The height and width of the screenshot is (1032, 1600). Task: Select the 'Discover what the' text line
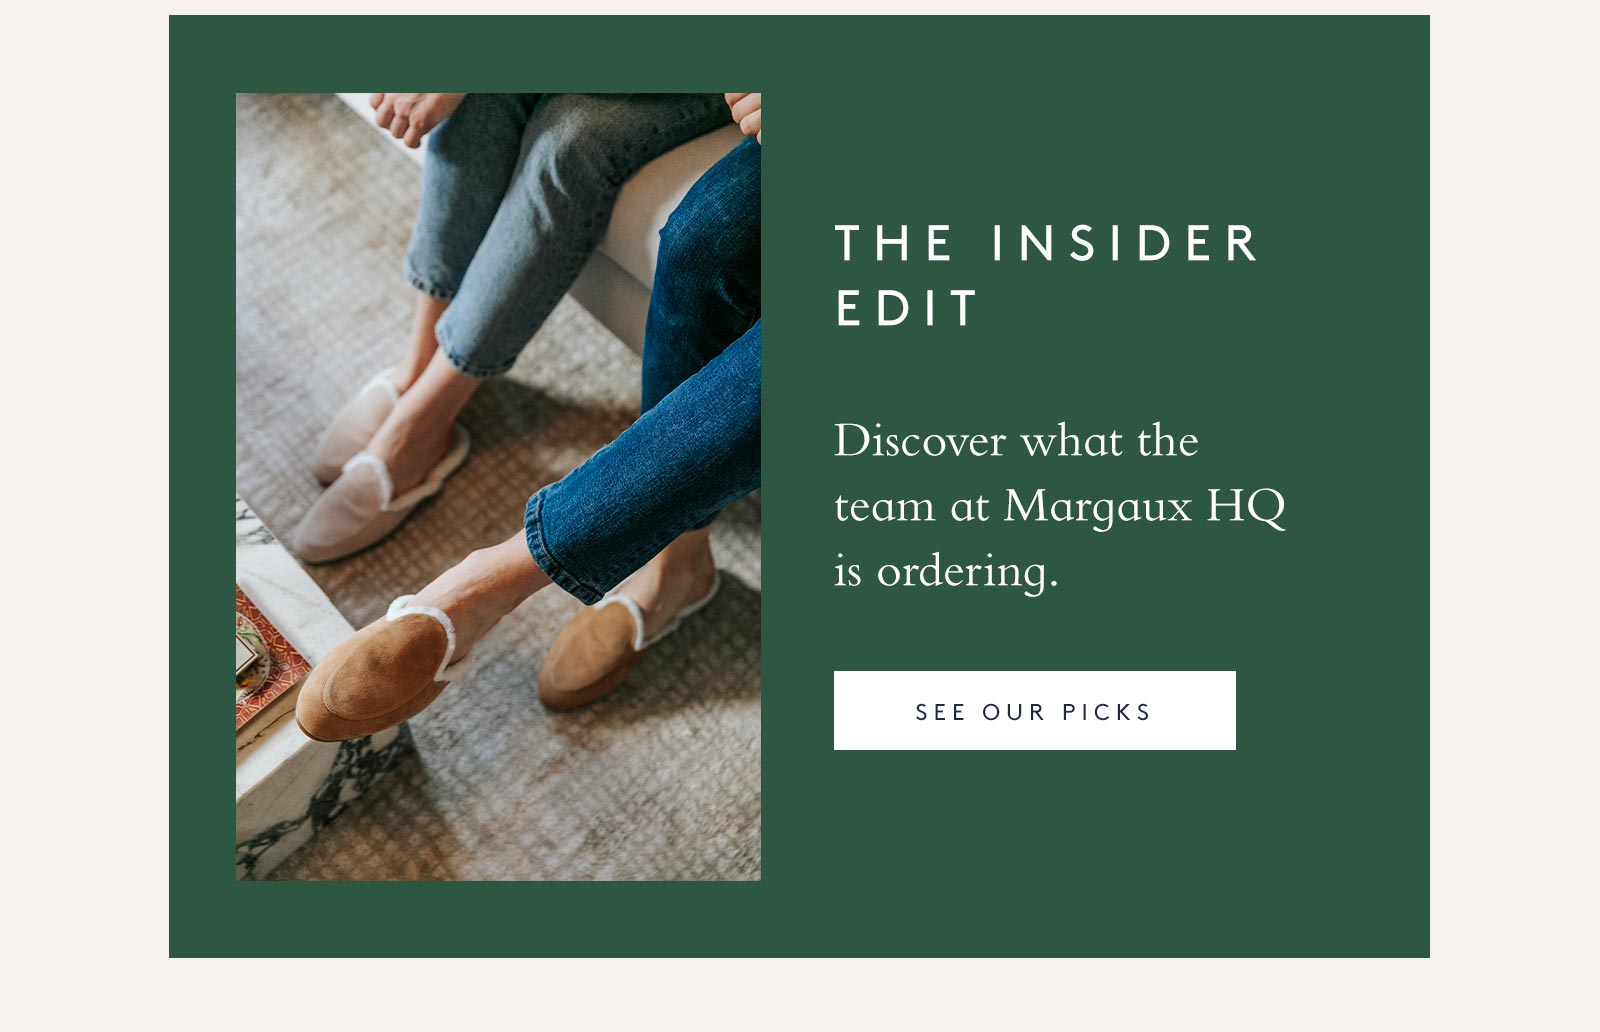point(1016,441)
